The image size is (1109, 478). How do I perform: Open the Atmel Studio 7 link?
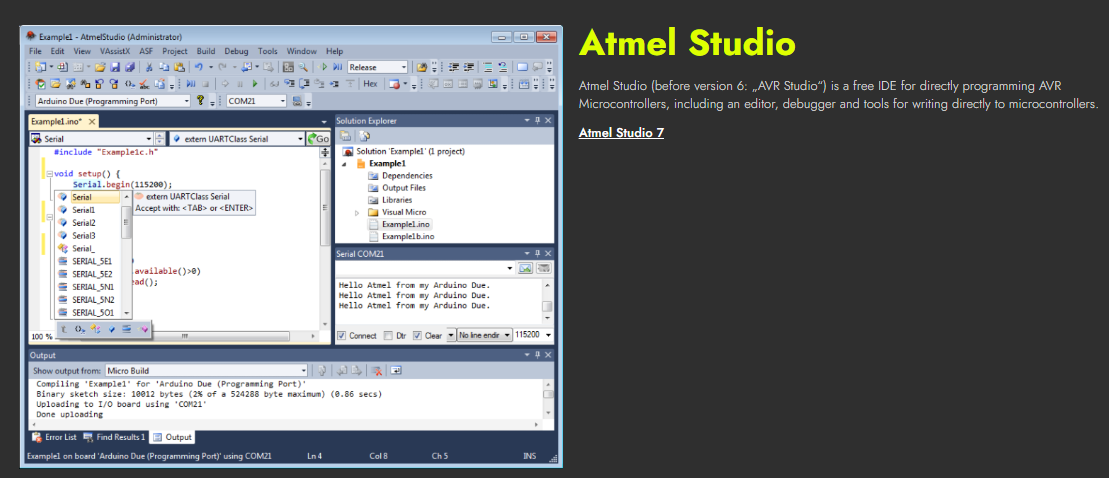621,133
